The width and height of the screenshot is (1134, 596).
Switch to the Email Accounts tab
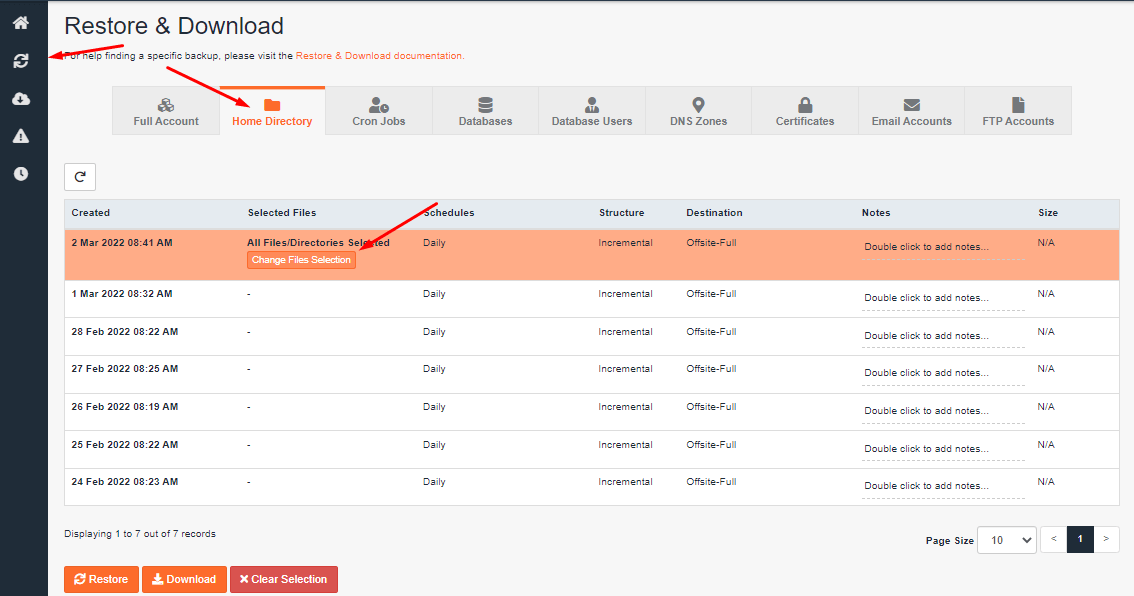tap(911, 111)
